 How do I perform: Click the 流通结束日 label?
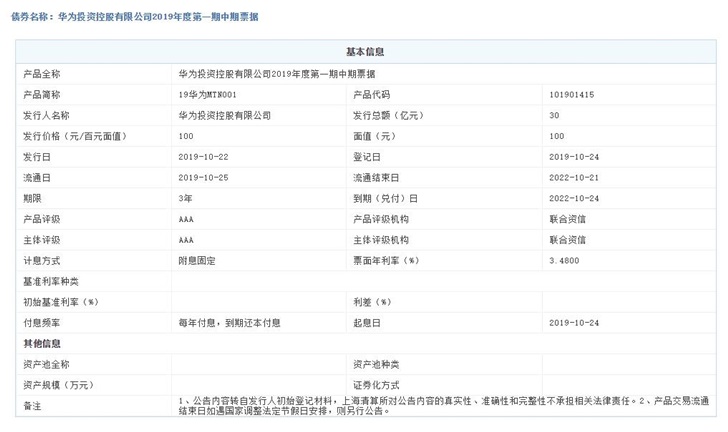[x=376, y=177]
